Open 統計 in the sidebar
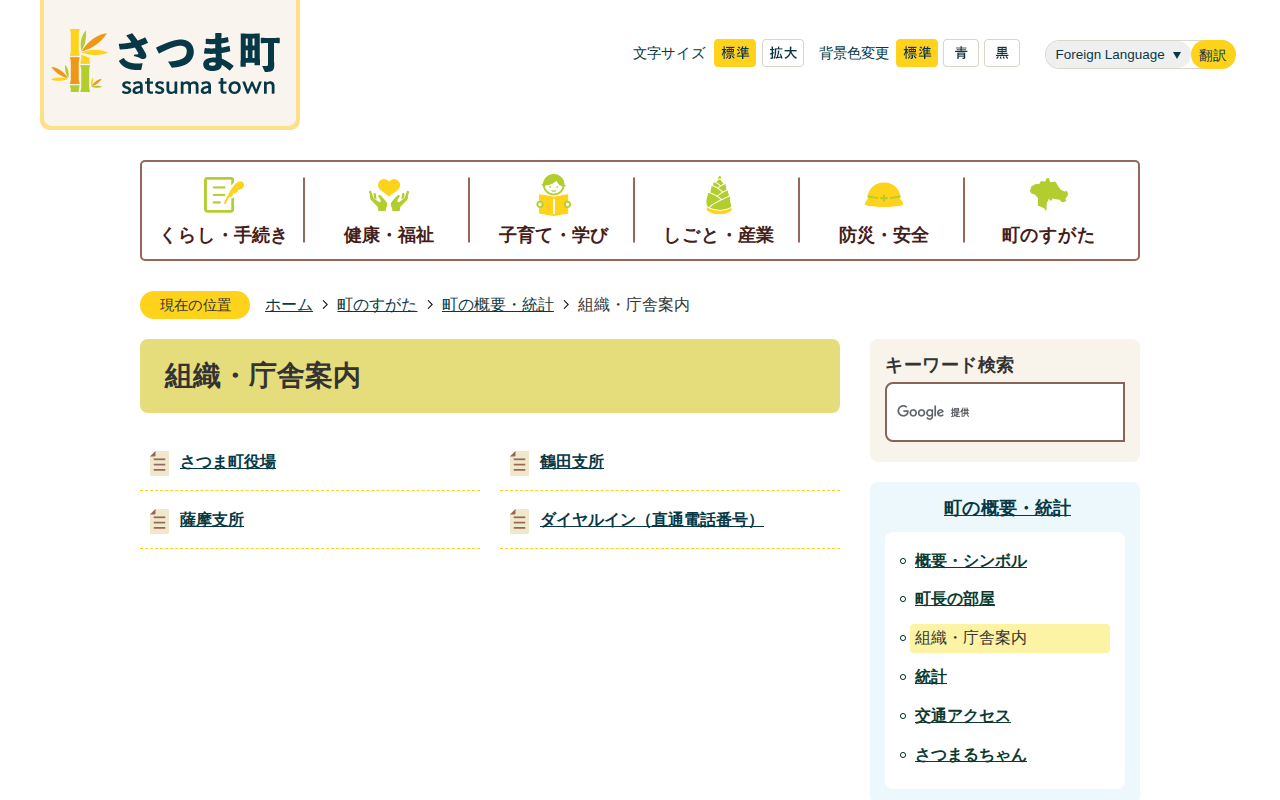This screenshot has height=800, width=1280. click(931, 677)
